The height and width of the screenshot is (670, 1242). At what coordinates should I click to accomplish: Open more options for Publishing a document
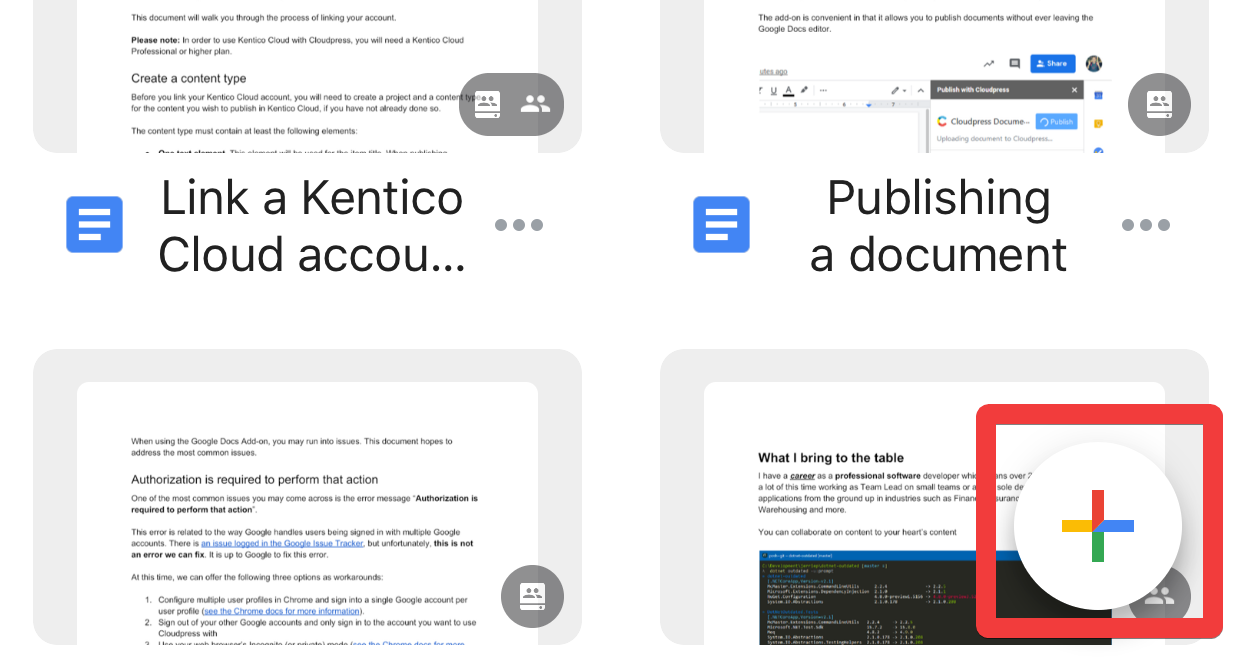(1146, 225)
